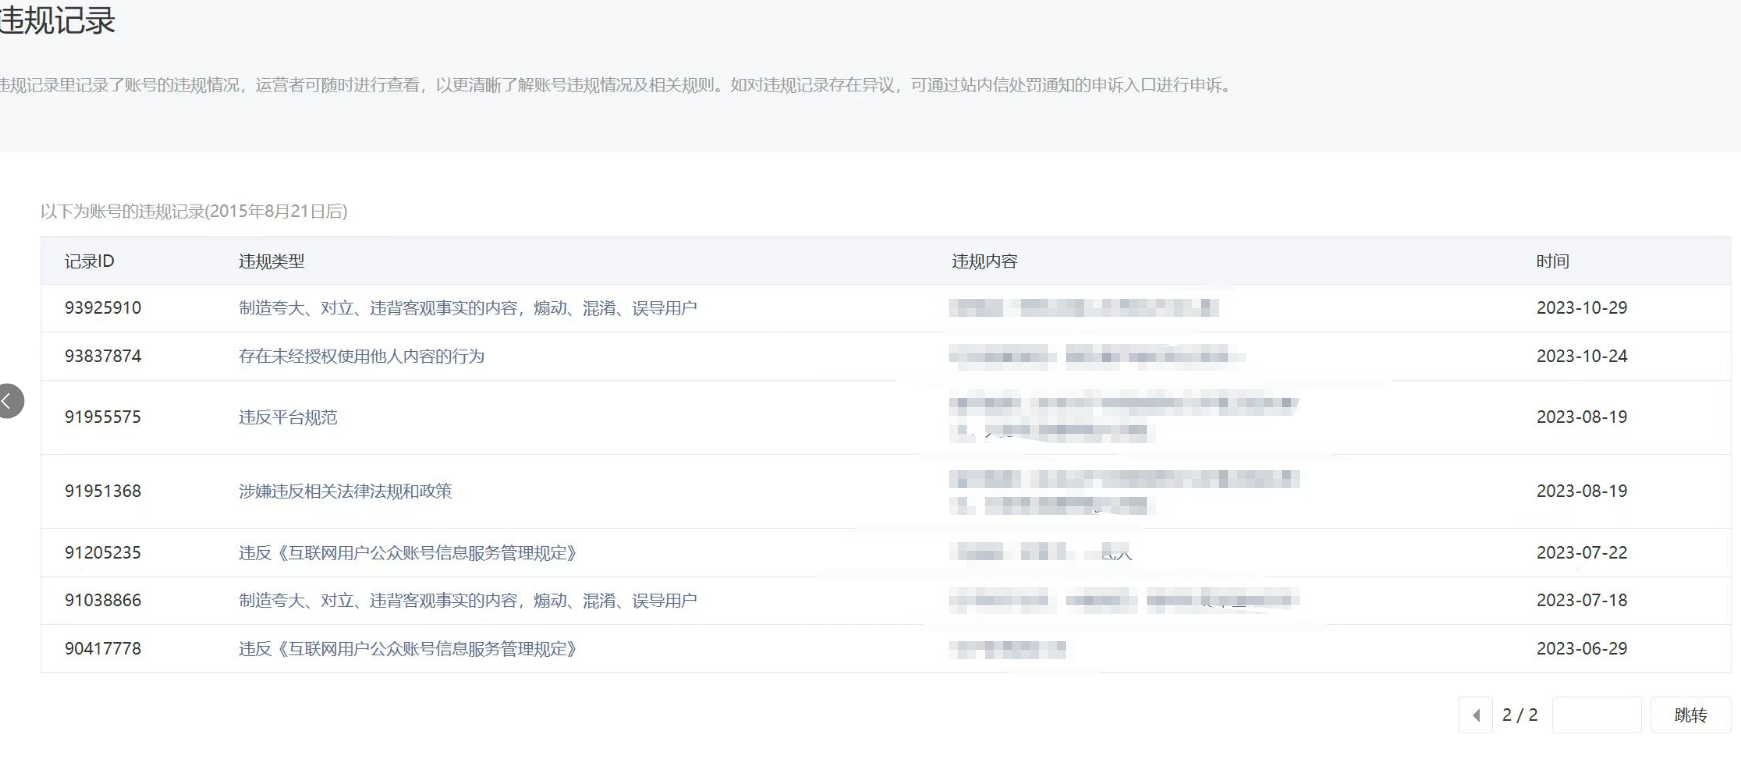Screen dimensions: 1741x759
Task: Open 涉嫌违反相关法律法规和政策 violation link
Action: point(345,491)
